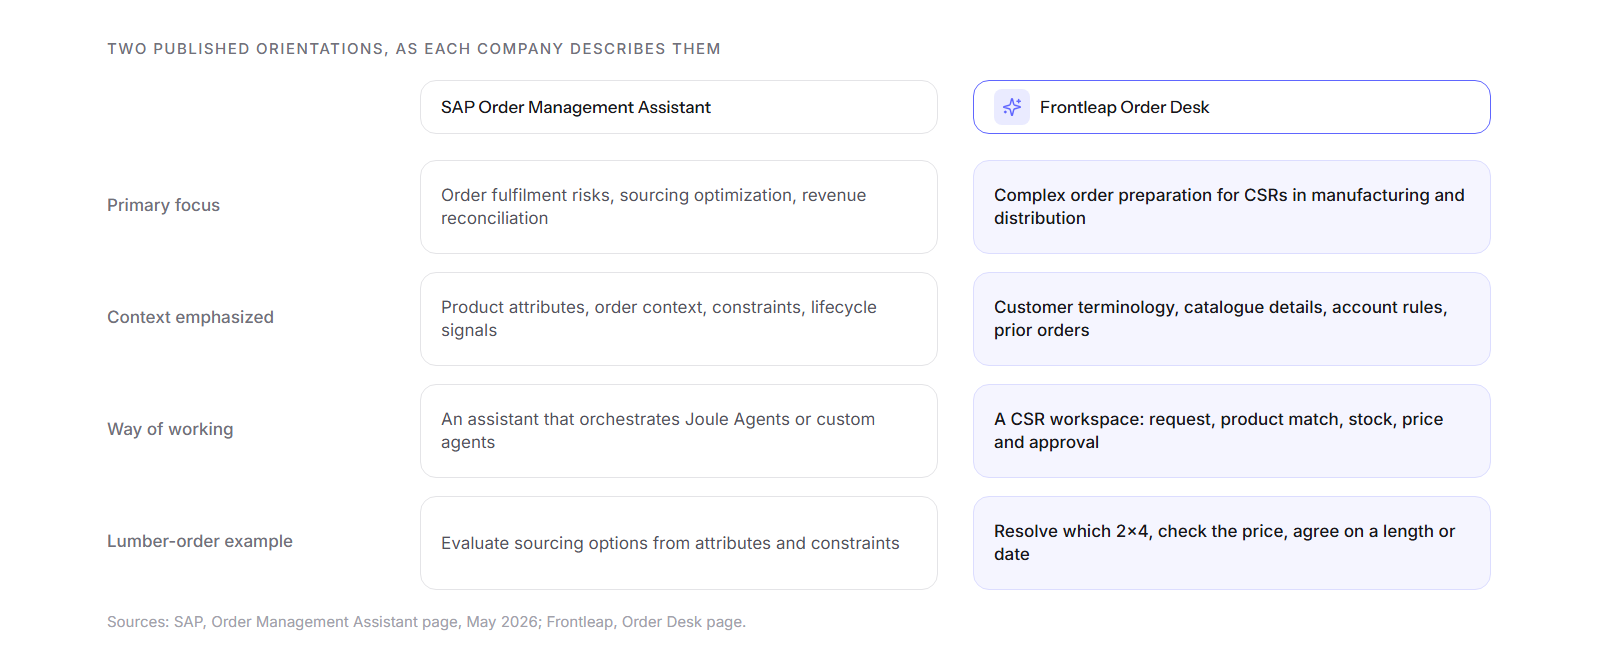Click the 'A CSR workspace' cell
This screenshot has width=1600, height=660.
coord(1232,431)
